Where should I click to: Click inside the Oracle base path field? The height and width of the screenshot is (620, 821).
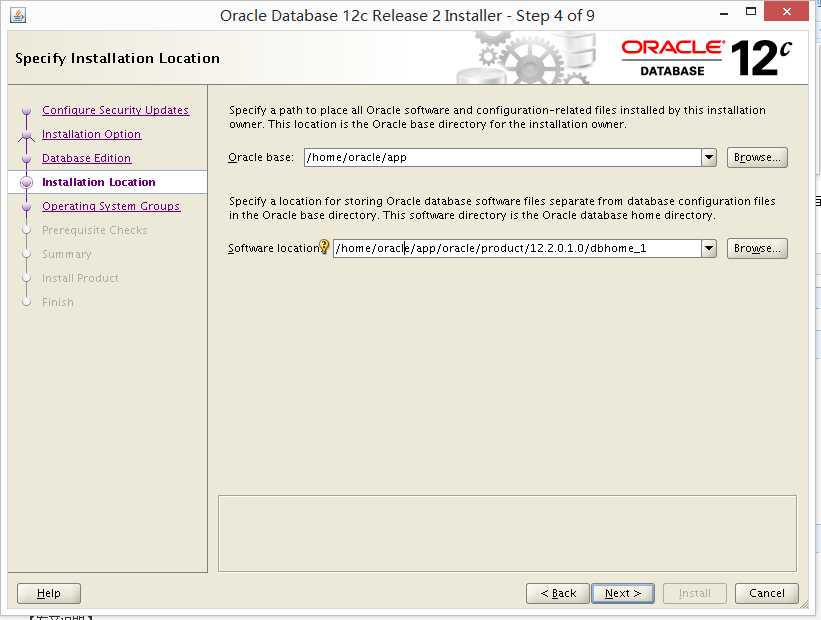click(x=503, y=157)
